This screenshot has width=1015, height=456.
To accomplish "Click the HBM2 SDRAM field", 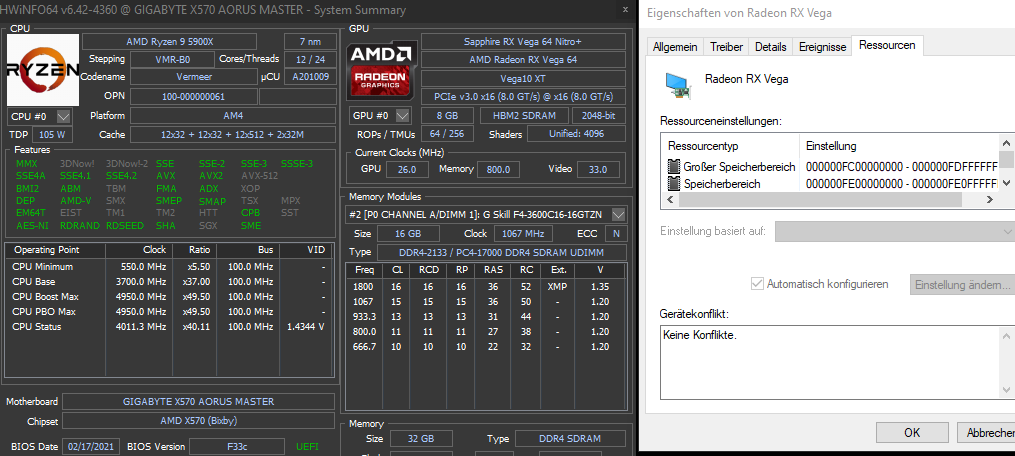I will [524, 115].
